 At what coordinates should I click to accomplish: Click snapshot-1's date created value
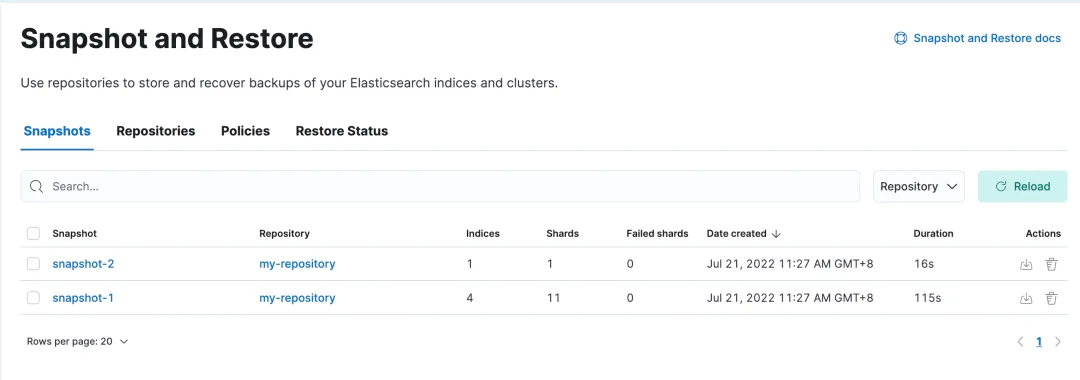pos(790,297)
